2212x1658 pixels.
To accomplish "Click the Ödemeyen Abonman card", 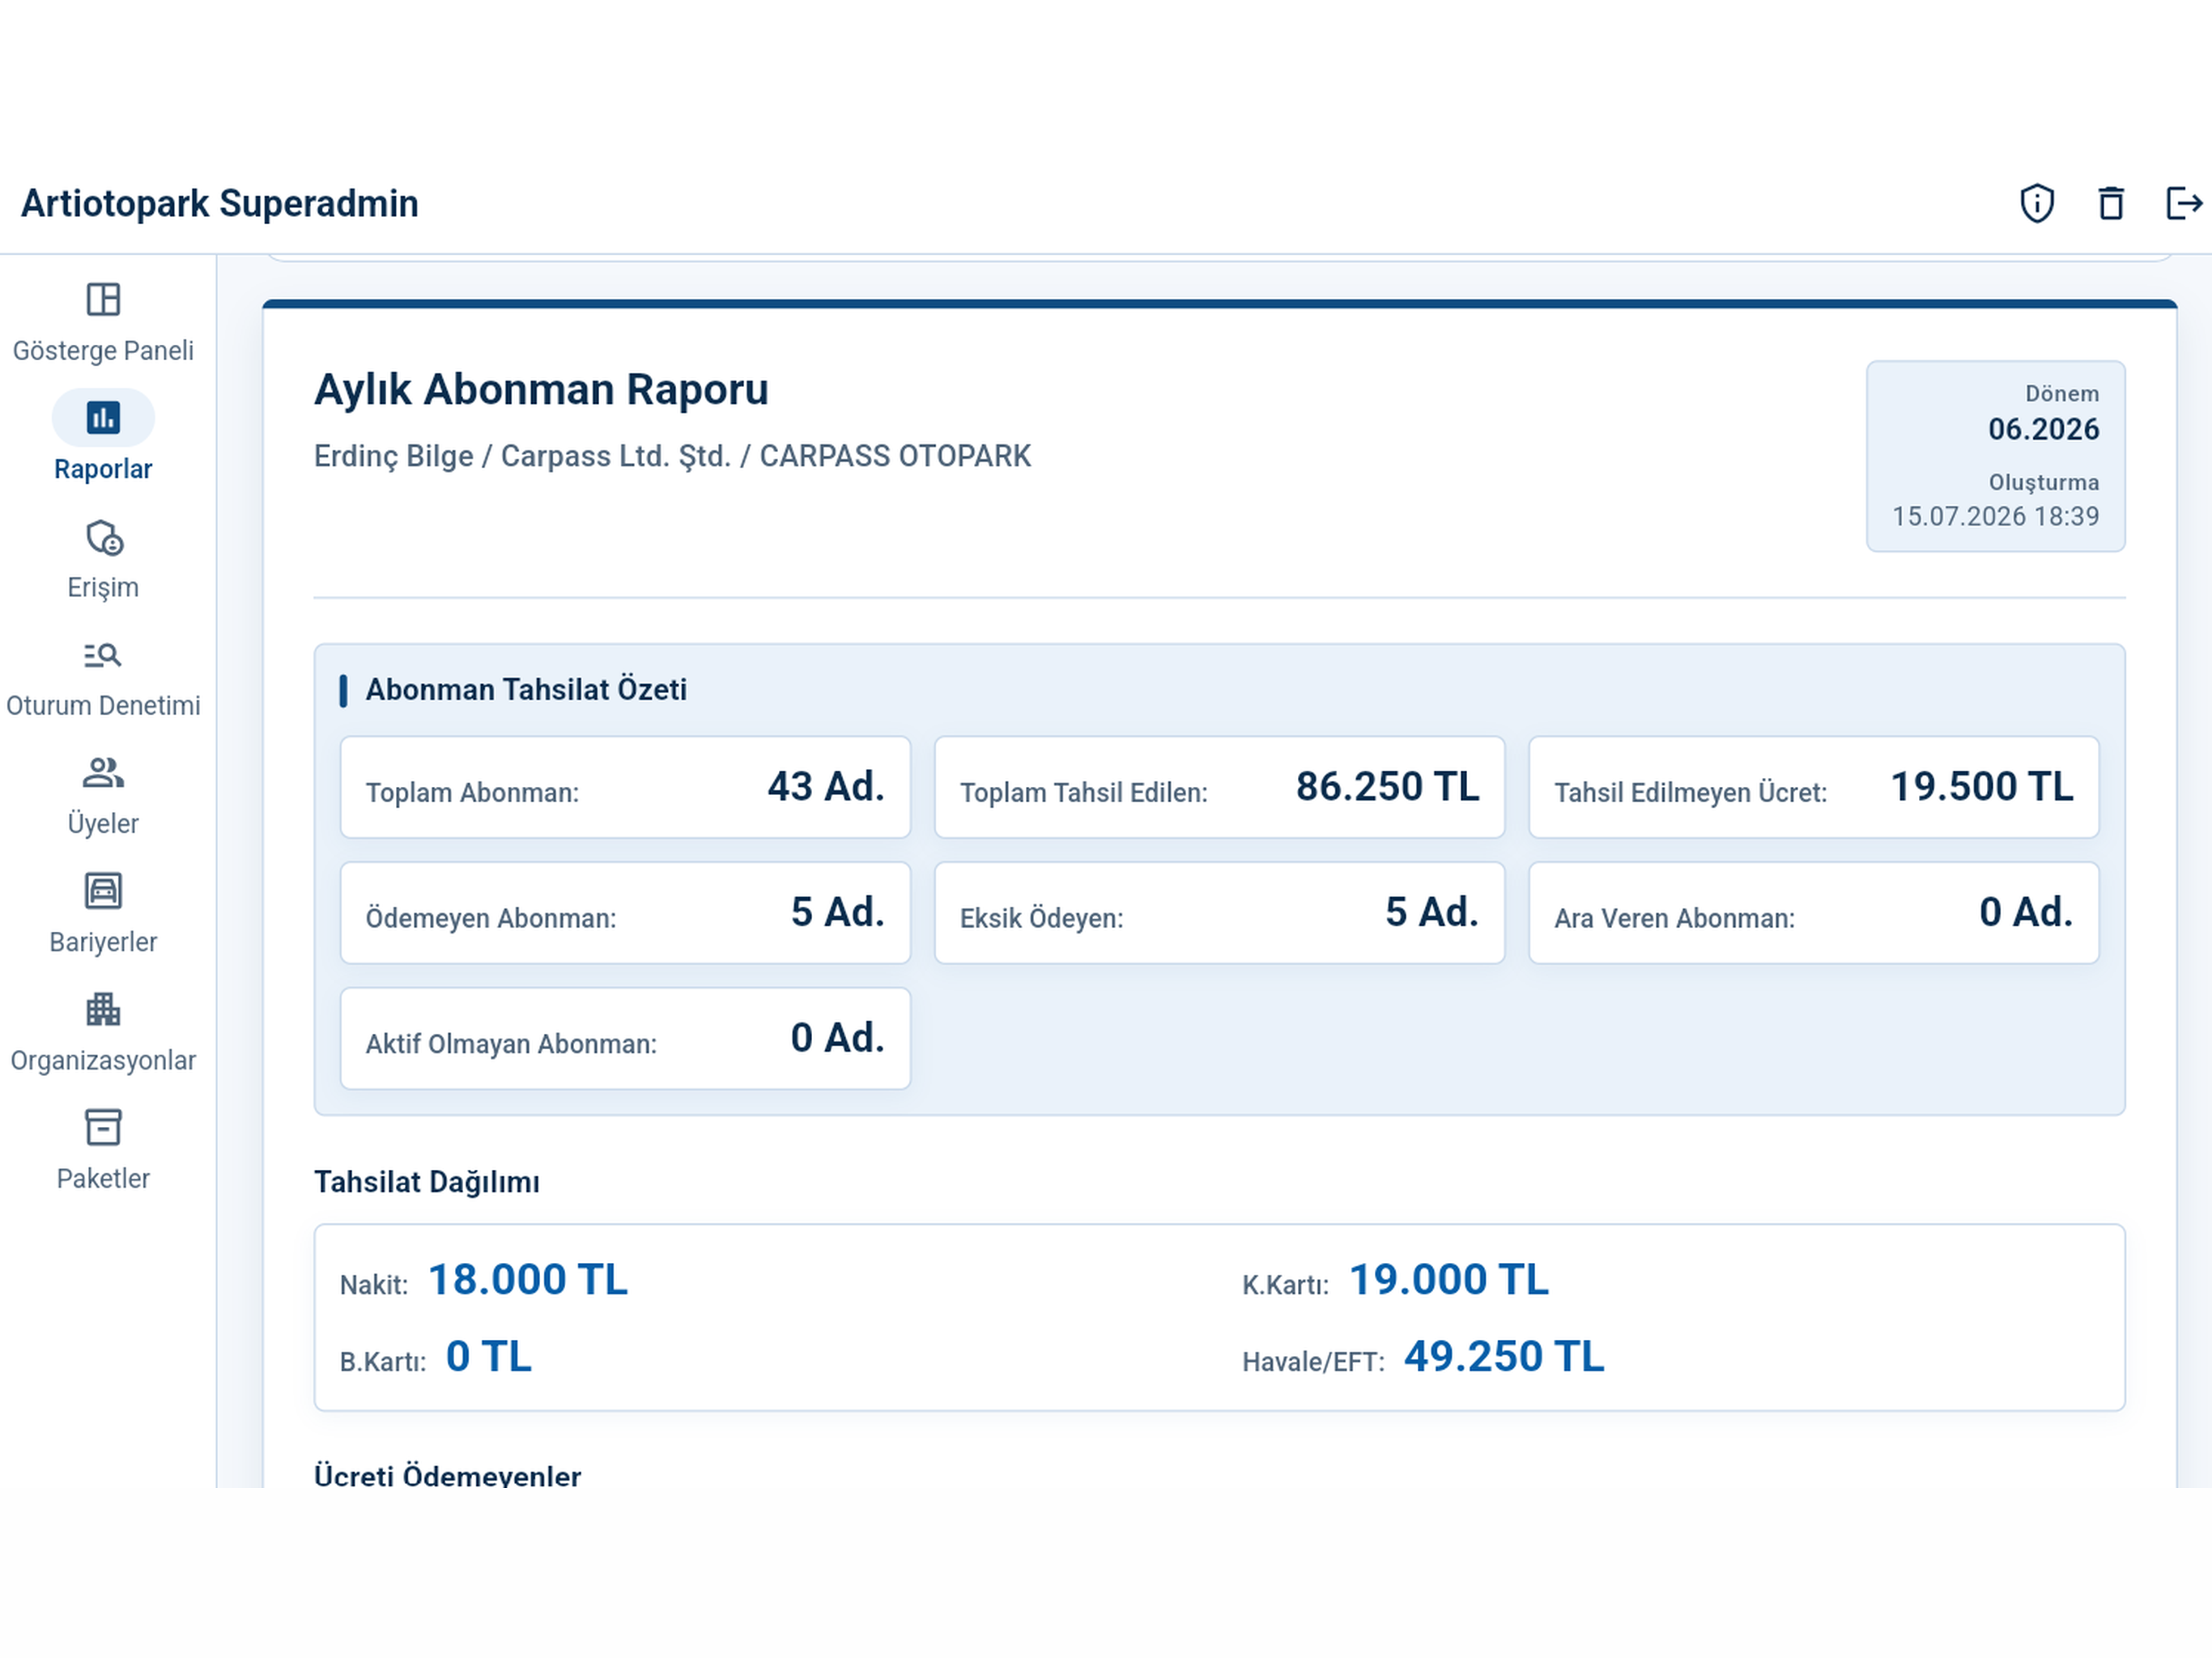I will point(625,913).
